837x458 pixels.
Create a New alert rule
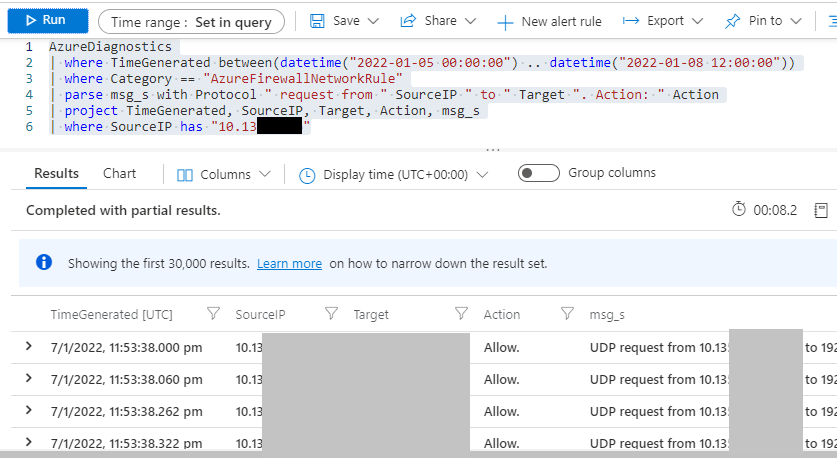point(549,21)
